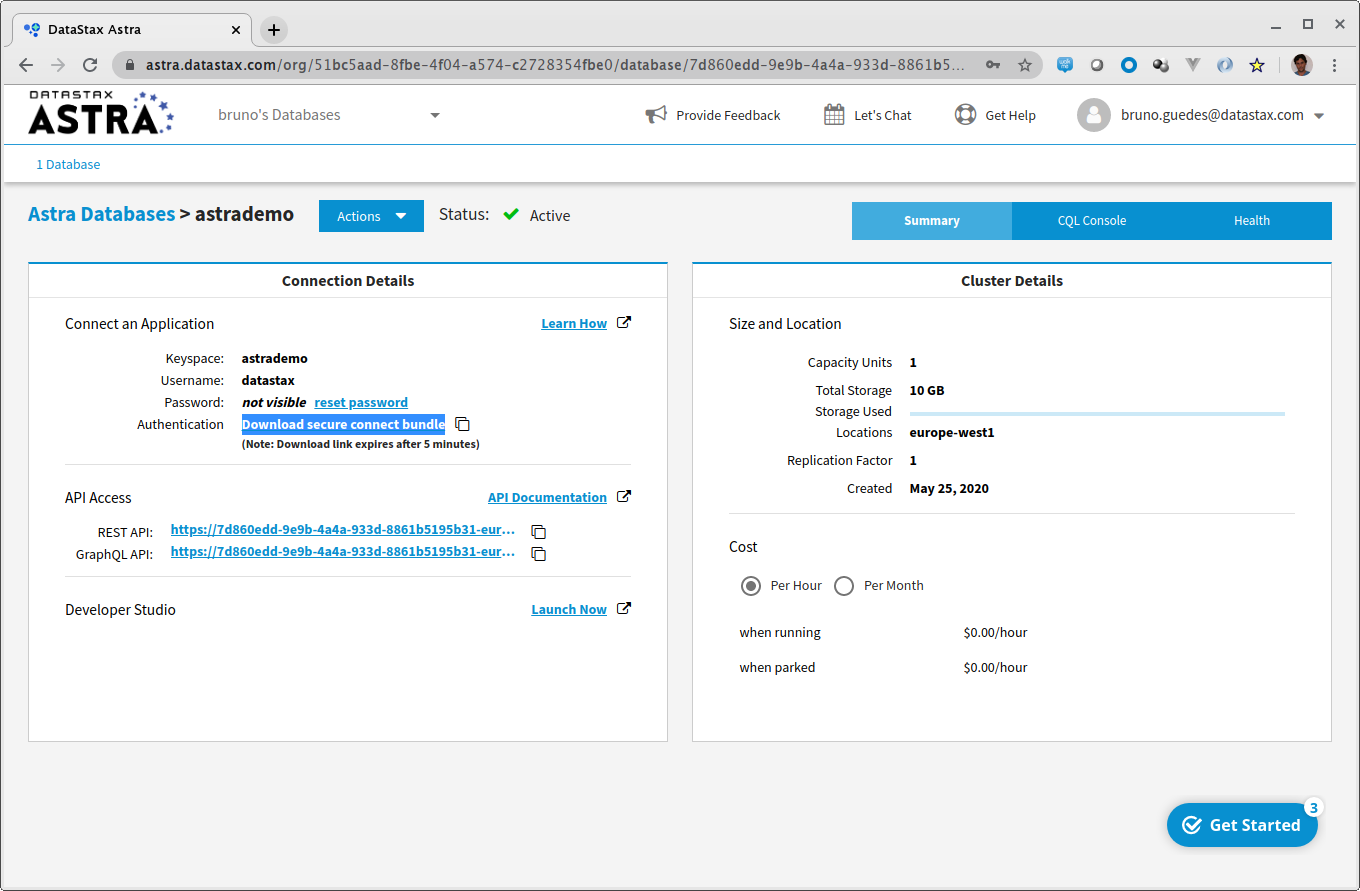The height and width of the screenshot is (891, 1360).
Task: Open the API Documentation link
Action: click(x=547, y=497)
